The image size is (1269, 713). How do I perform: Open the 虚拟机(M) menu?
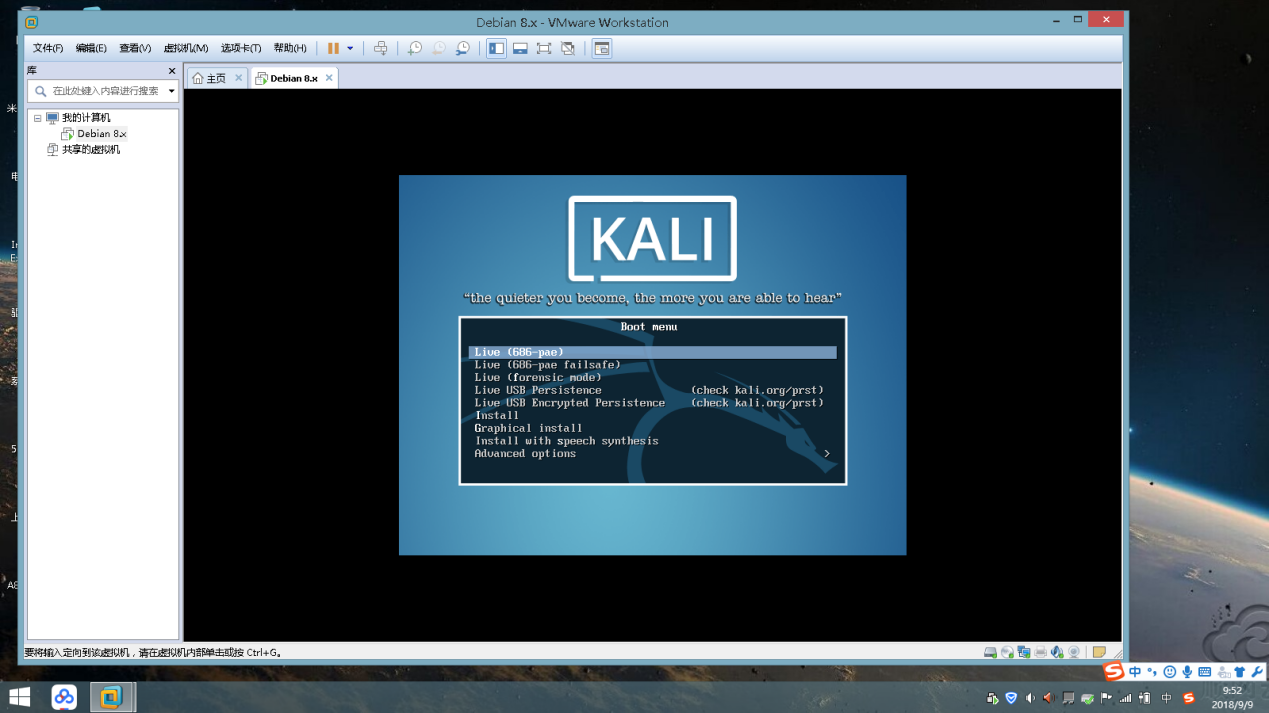(186, 48)
